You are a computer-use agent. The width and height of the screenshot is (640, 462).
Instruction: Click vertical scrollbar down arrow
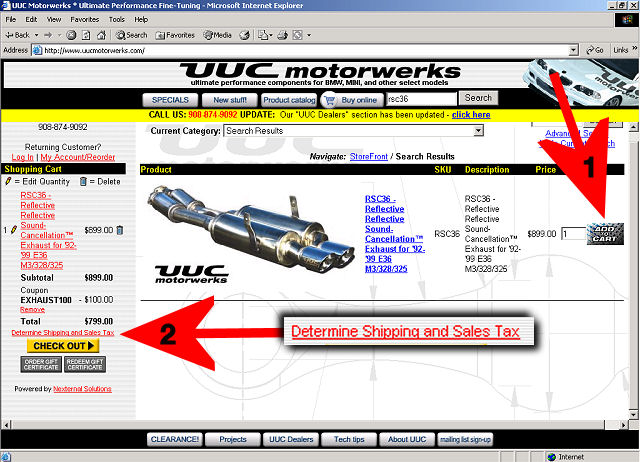(x=633, y=415)
